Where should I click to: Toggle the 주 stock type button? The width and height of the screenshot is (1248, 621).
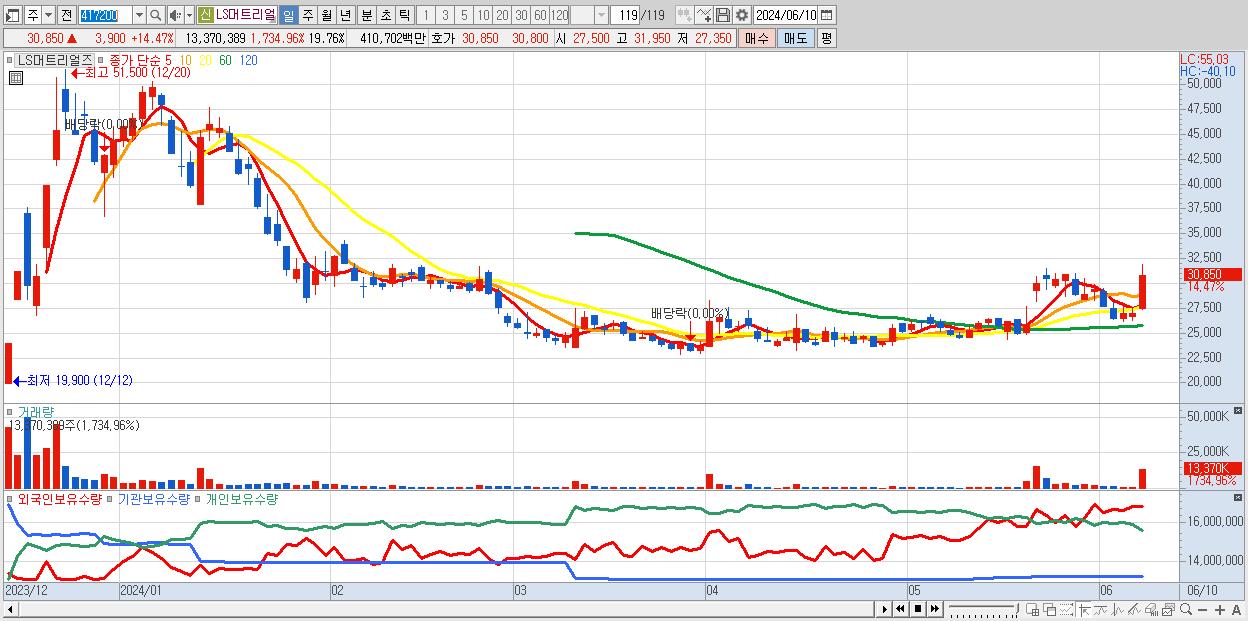point(32,15)
